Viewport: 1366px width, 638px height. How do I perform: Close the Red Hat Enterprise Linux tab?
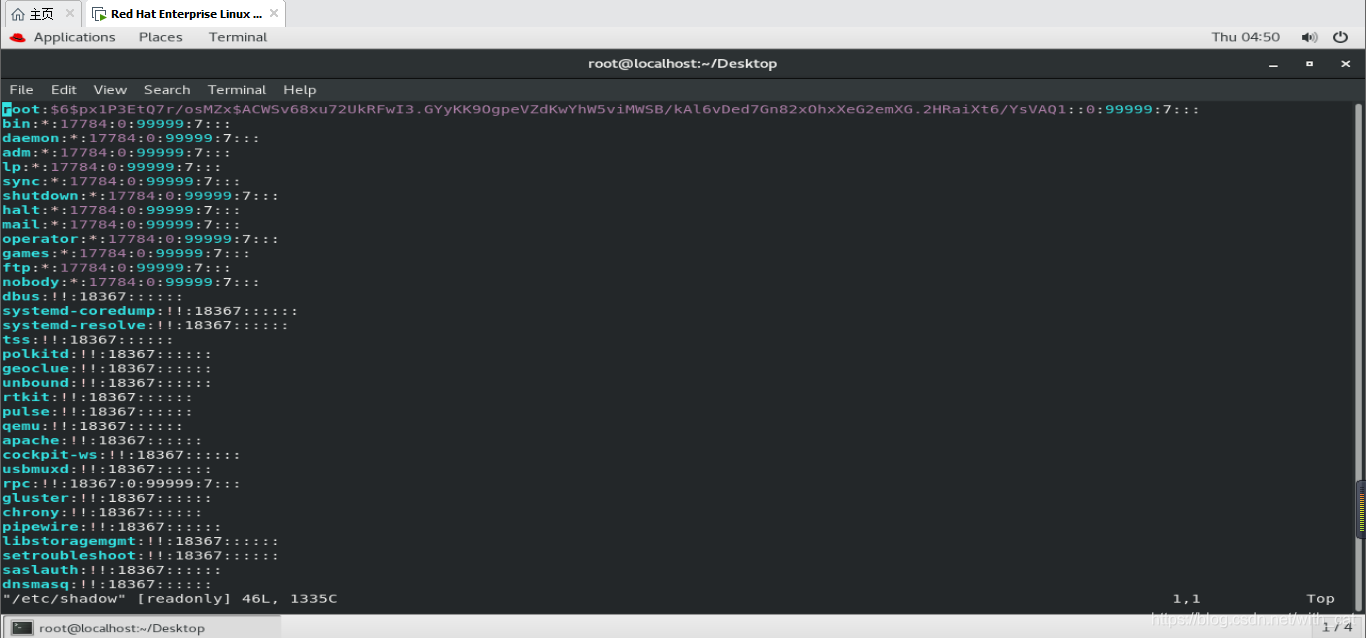click(273, 14)
